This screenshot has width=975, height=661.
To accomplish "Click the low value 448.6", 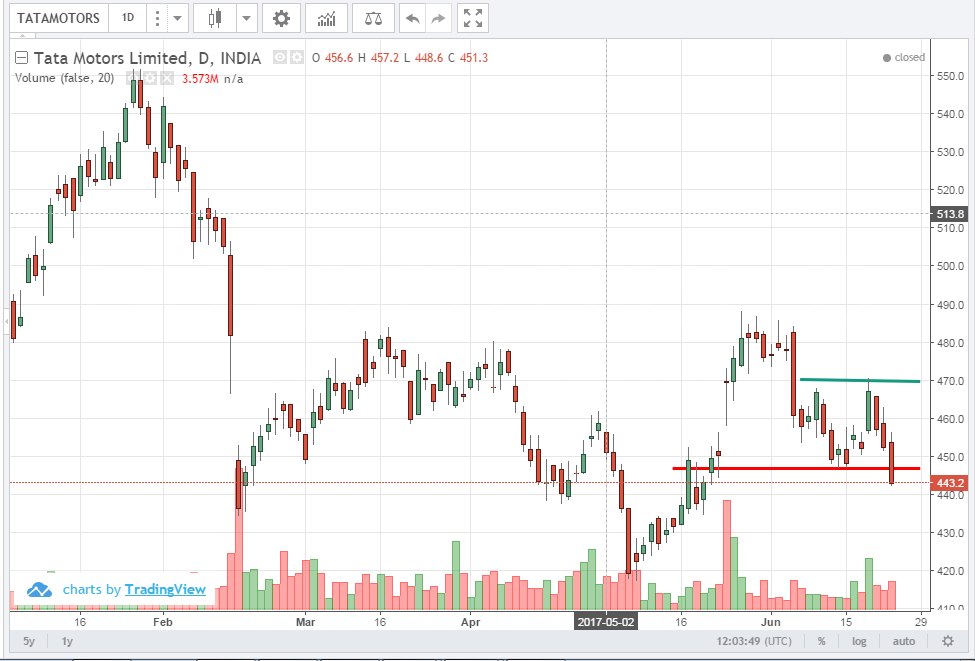I will pos(429,58).
